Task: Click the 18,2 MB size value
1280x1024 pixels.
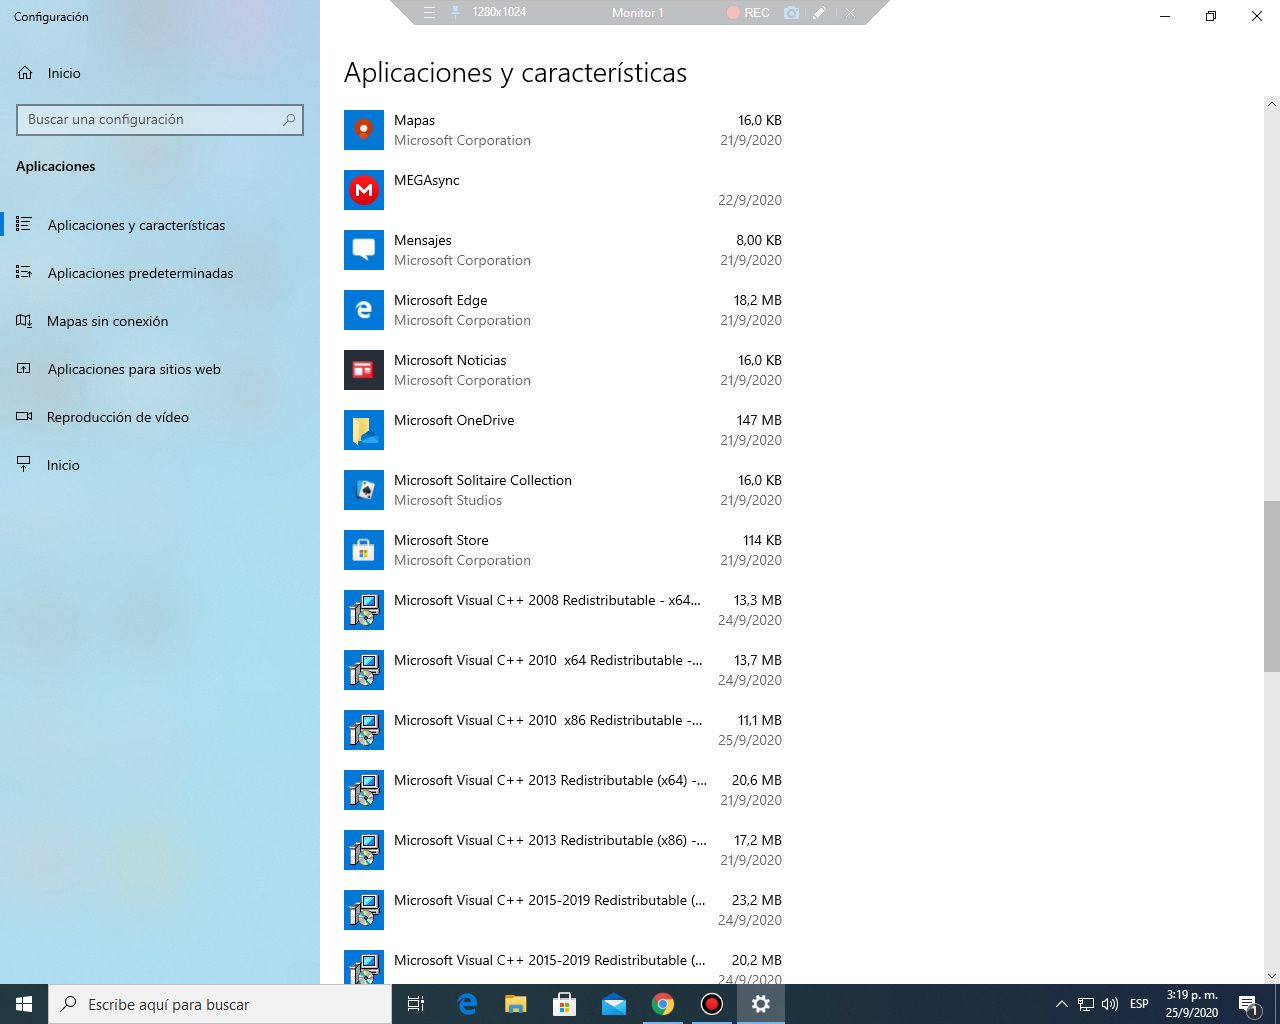Action: [757, 300]
